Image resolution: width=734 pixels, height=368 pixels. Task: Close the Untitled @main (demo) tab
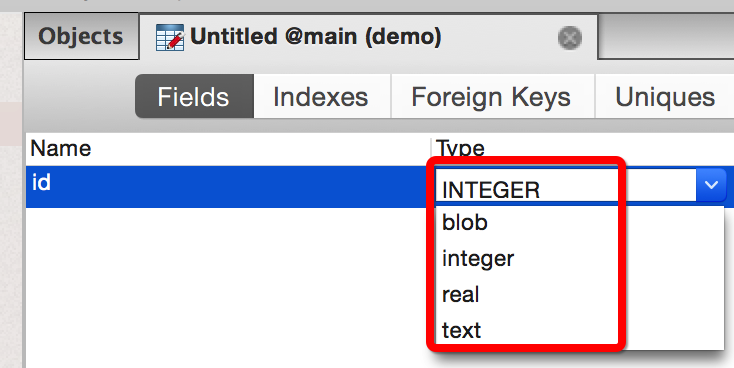[x=570, y=37]
